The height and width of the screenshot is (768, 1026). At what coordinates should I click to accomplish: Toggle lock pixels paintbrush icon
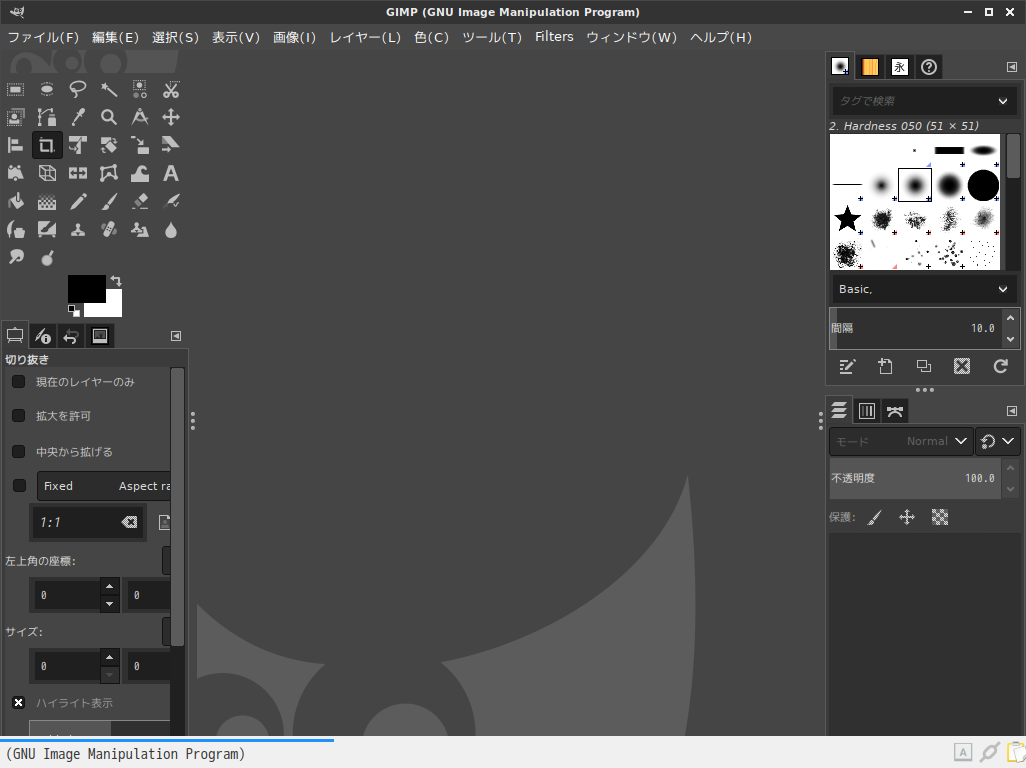(875, 517)
